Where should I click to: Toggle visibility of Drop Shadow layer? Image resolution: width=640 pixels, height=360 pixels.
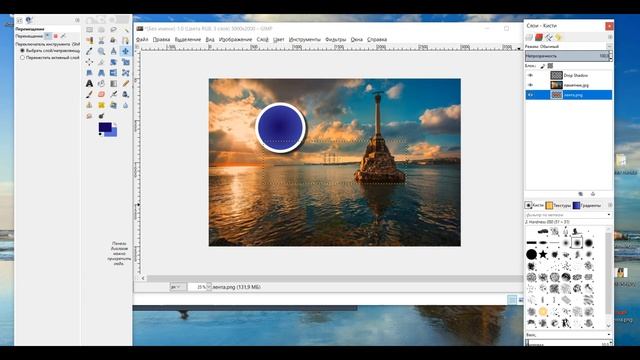point(530,76)
